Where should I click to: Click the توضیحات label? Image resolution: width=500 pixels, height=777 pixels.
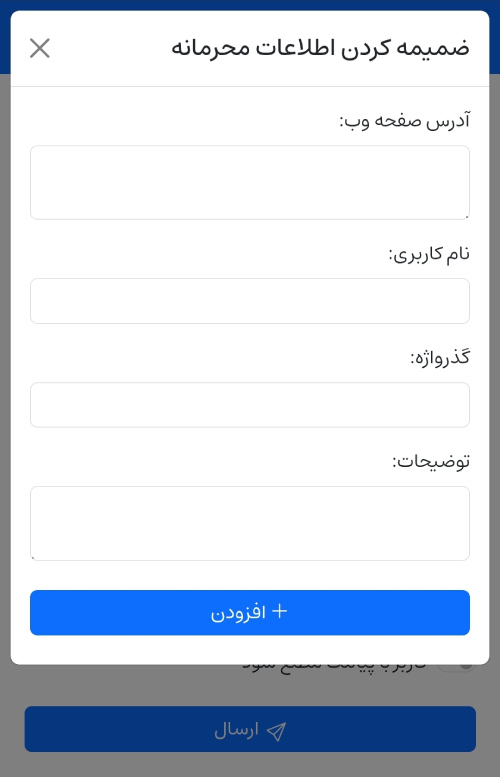431,462
